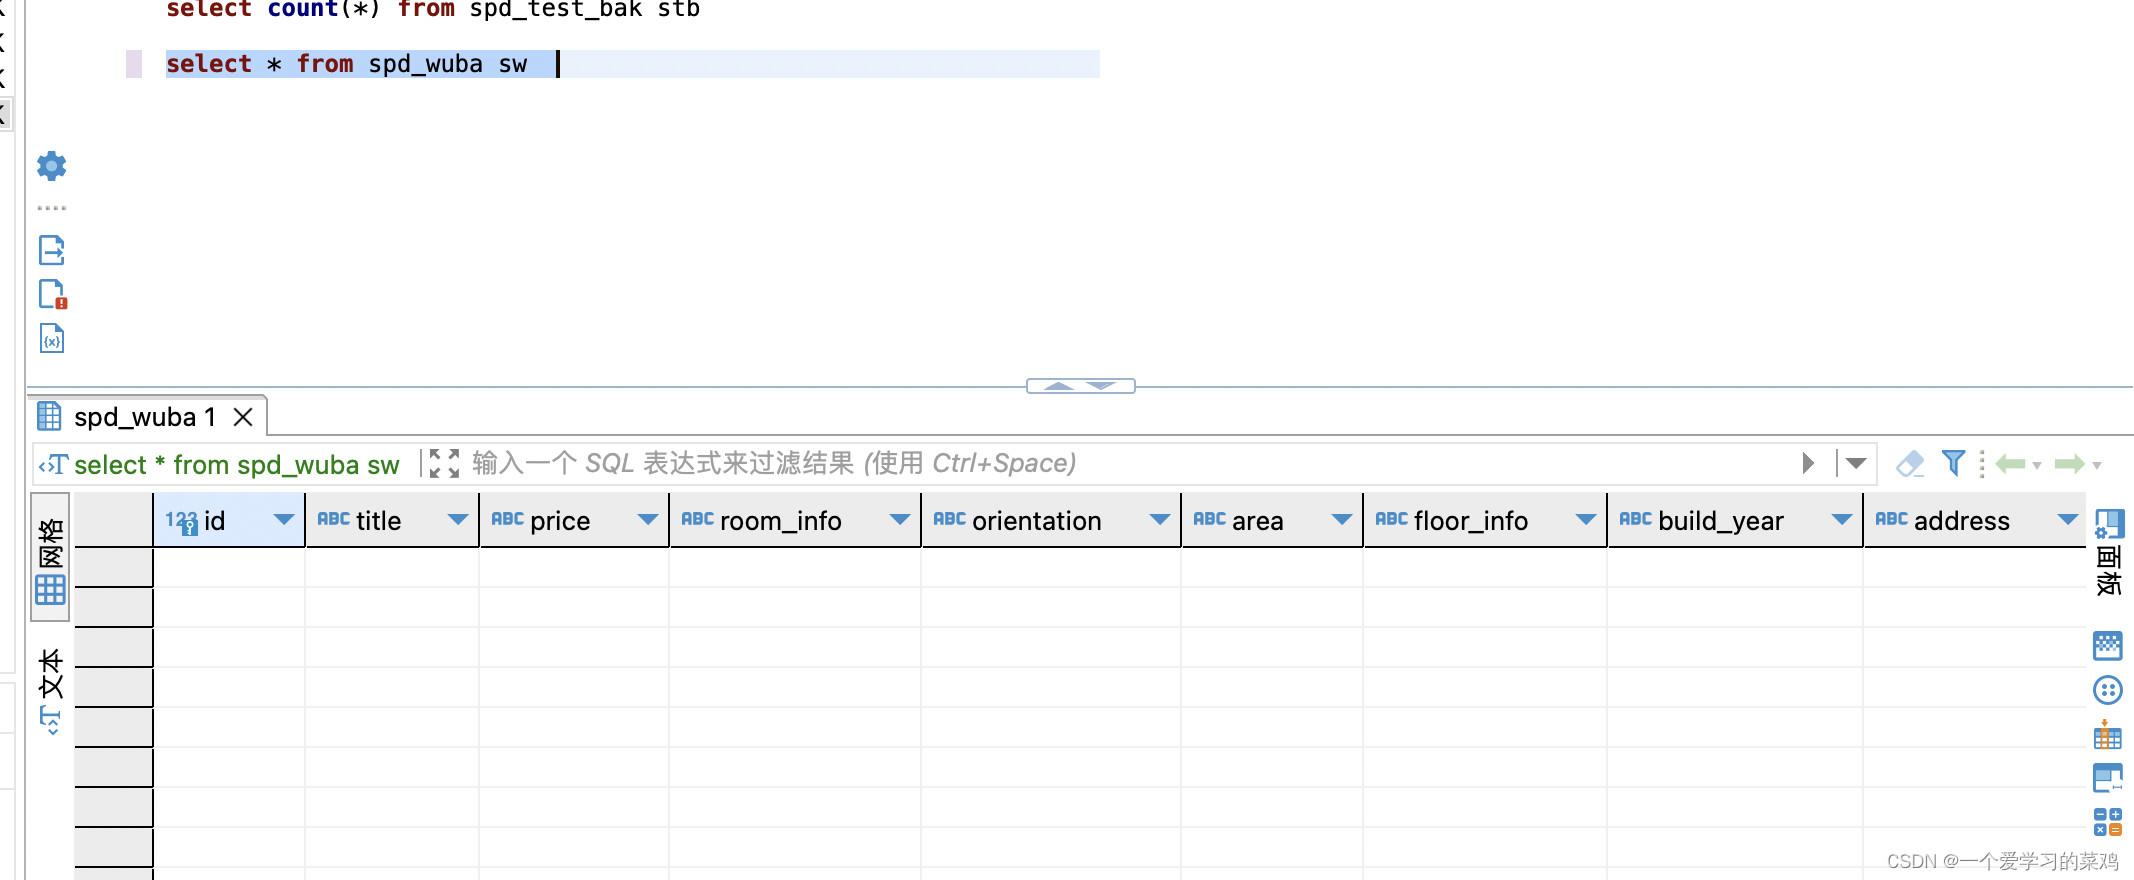Open the address column filter dropdown

(2068, 519)
